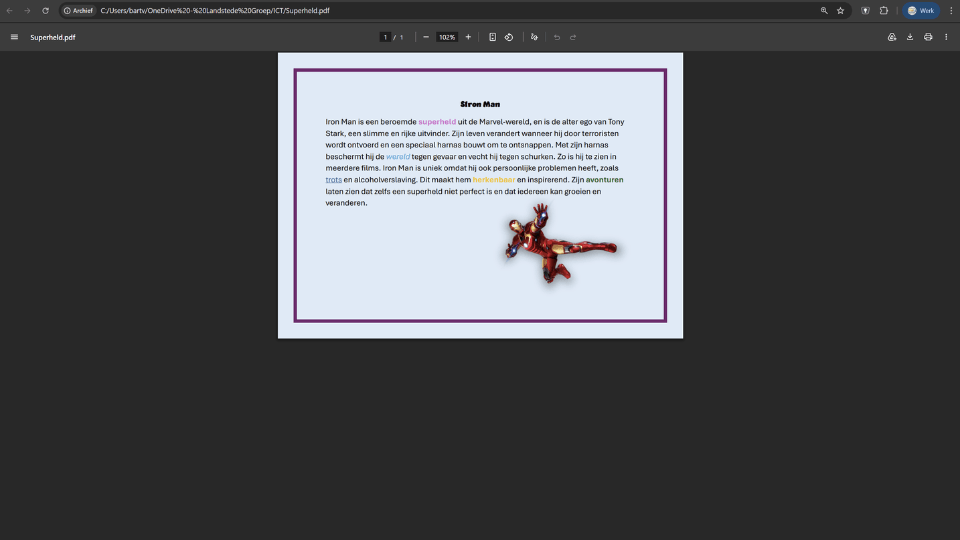Open the browser extensions puzzle icon

click(x=884, y=10)
